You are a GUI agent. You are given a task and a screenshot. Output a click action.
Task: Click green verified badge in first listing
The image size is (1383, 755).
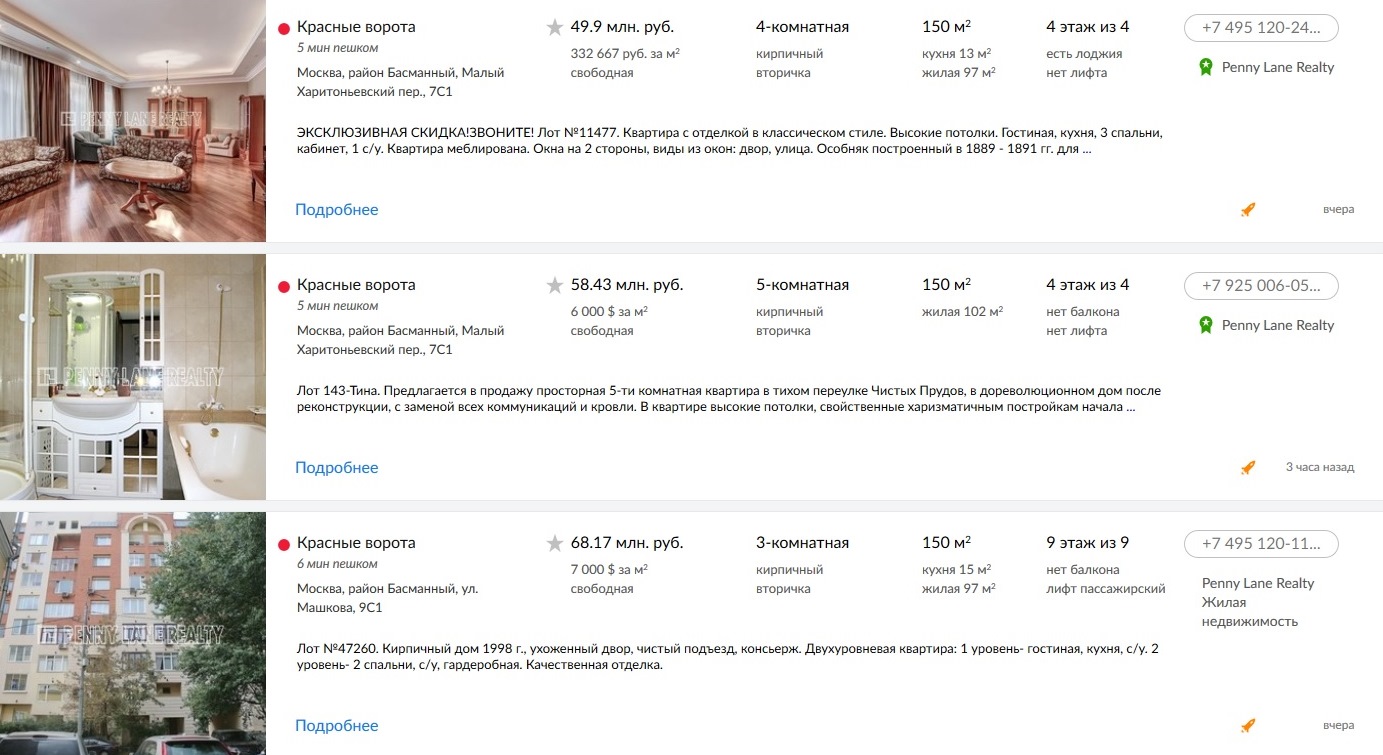click(1206, 67)
